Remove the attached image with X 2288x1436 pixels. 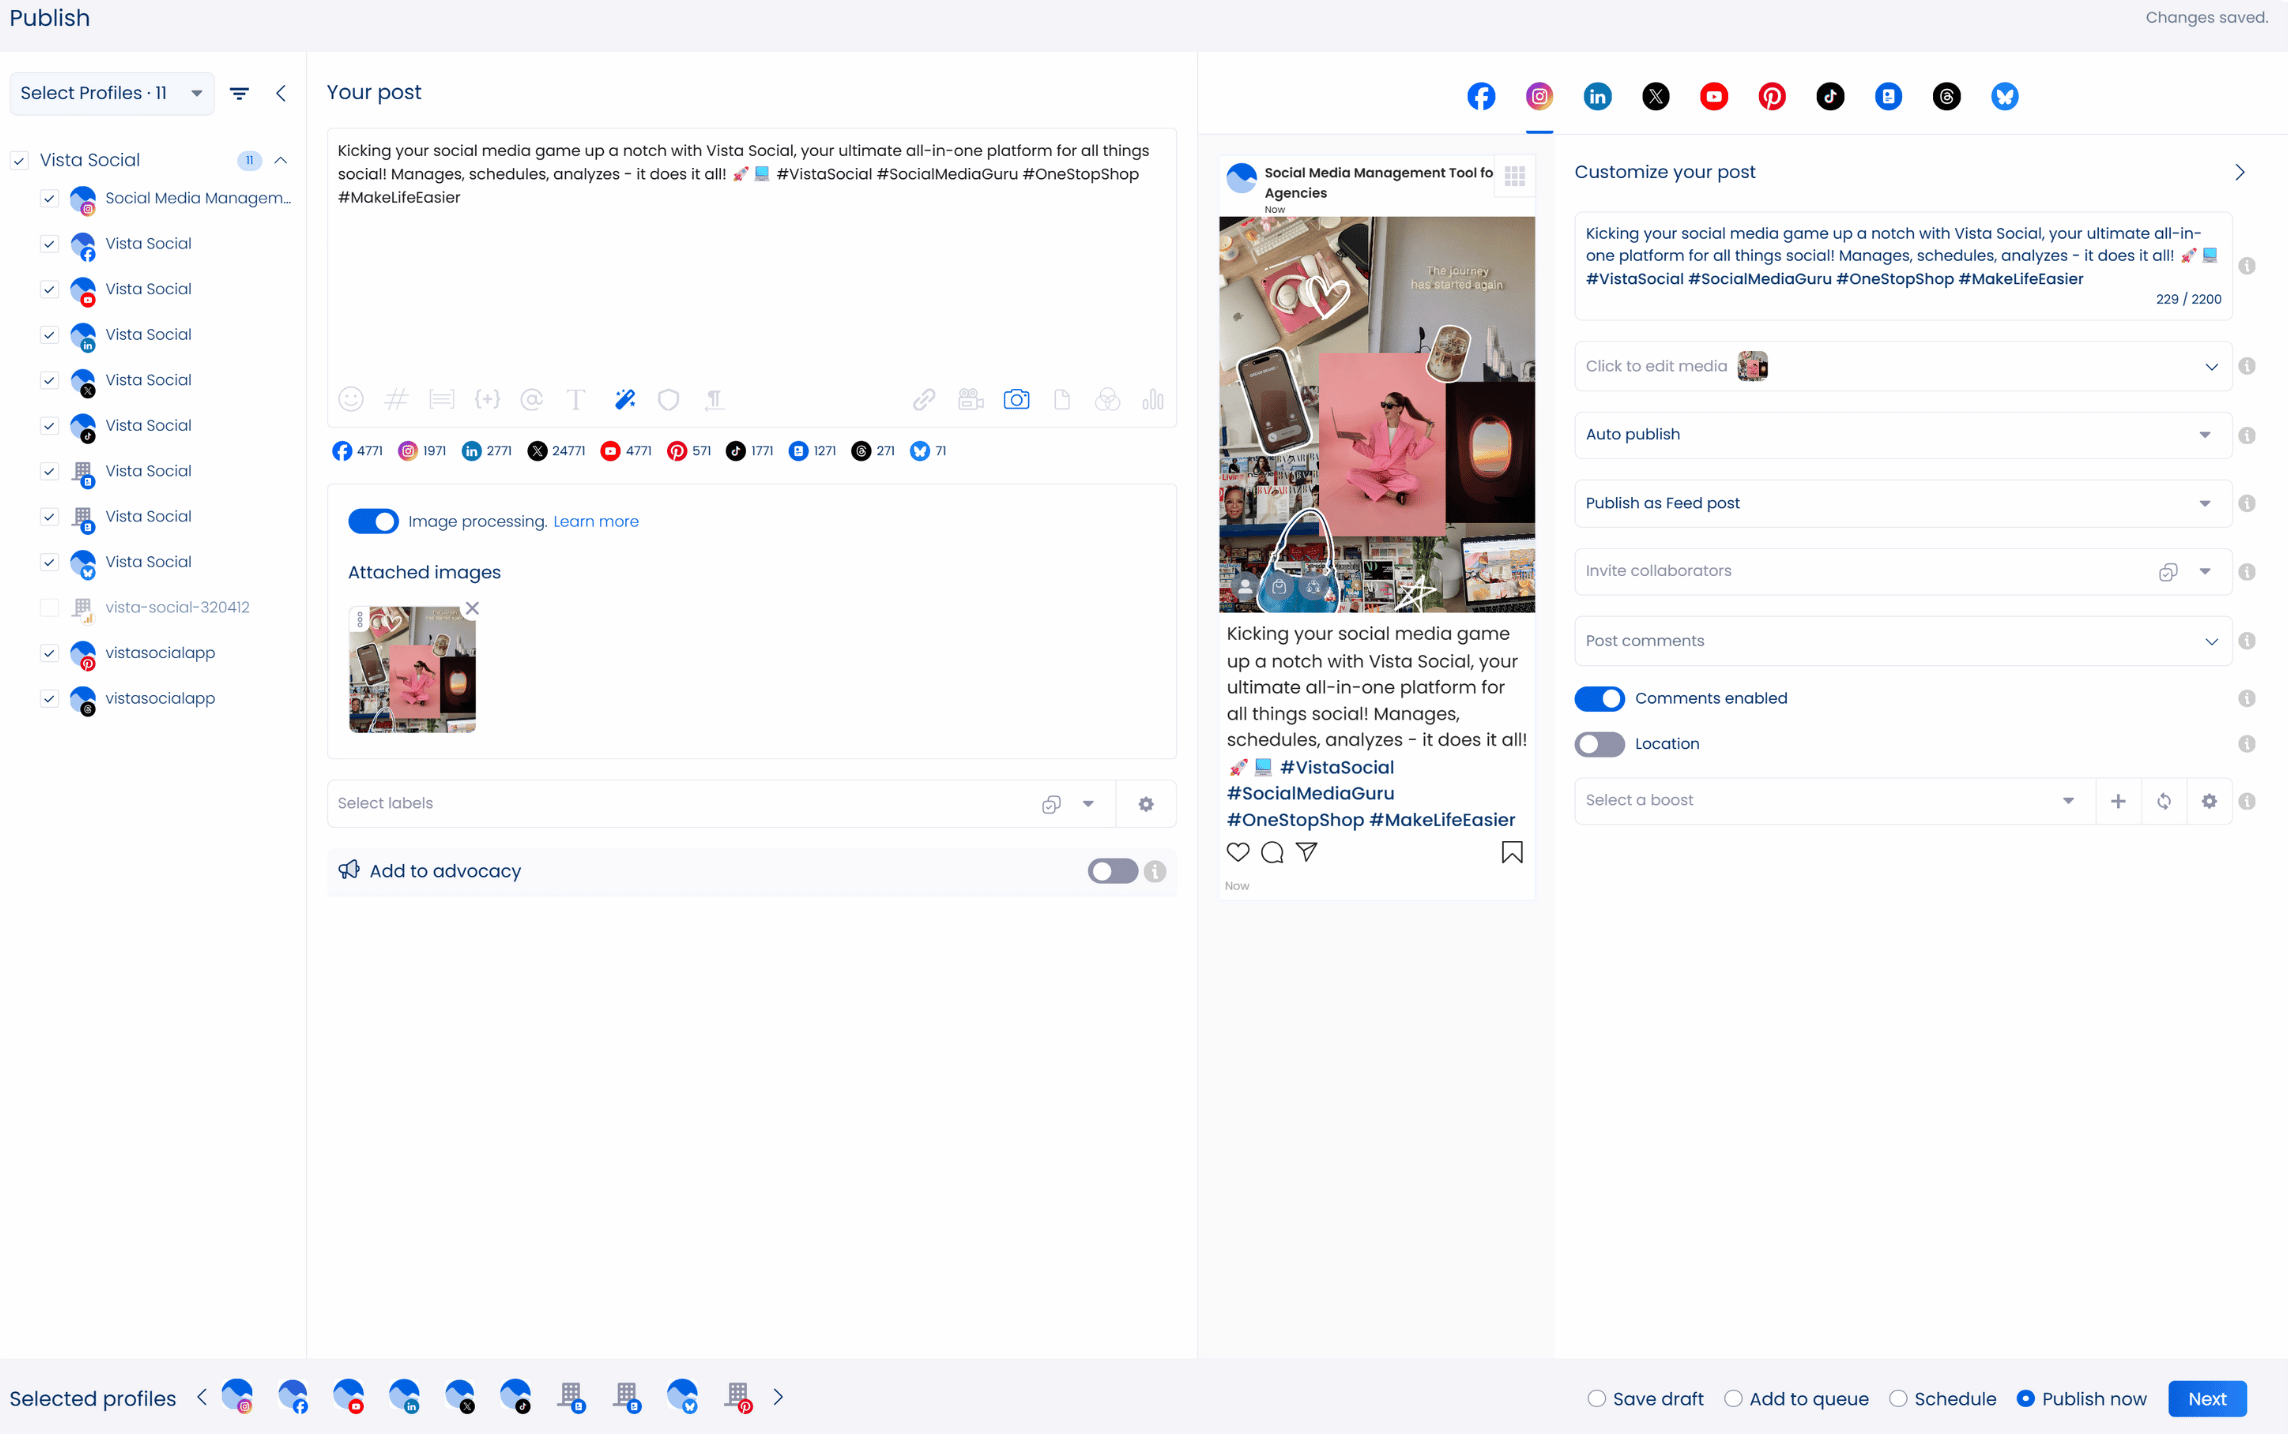pyautogui.click(x=472, y=608)
